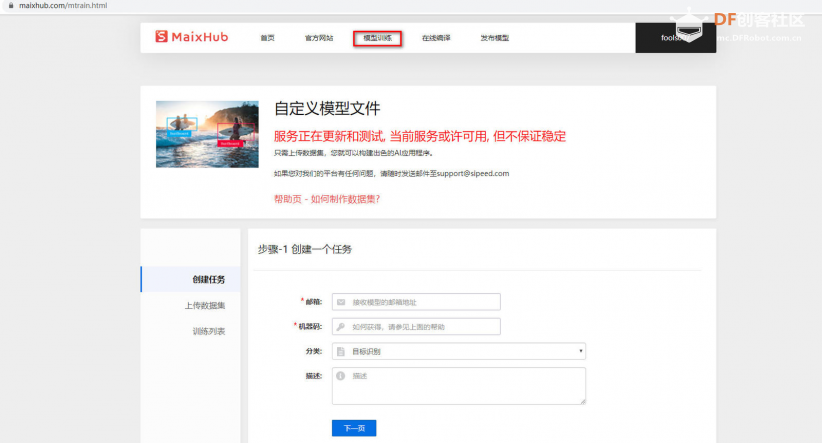Open the user account menu in black header box
The height and width of the screenshot is (443, 822).
click(x=675, y=38)
